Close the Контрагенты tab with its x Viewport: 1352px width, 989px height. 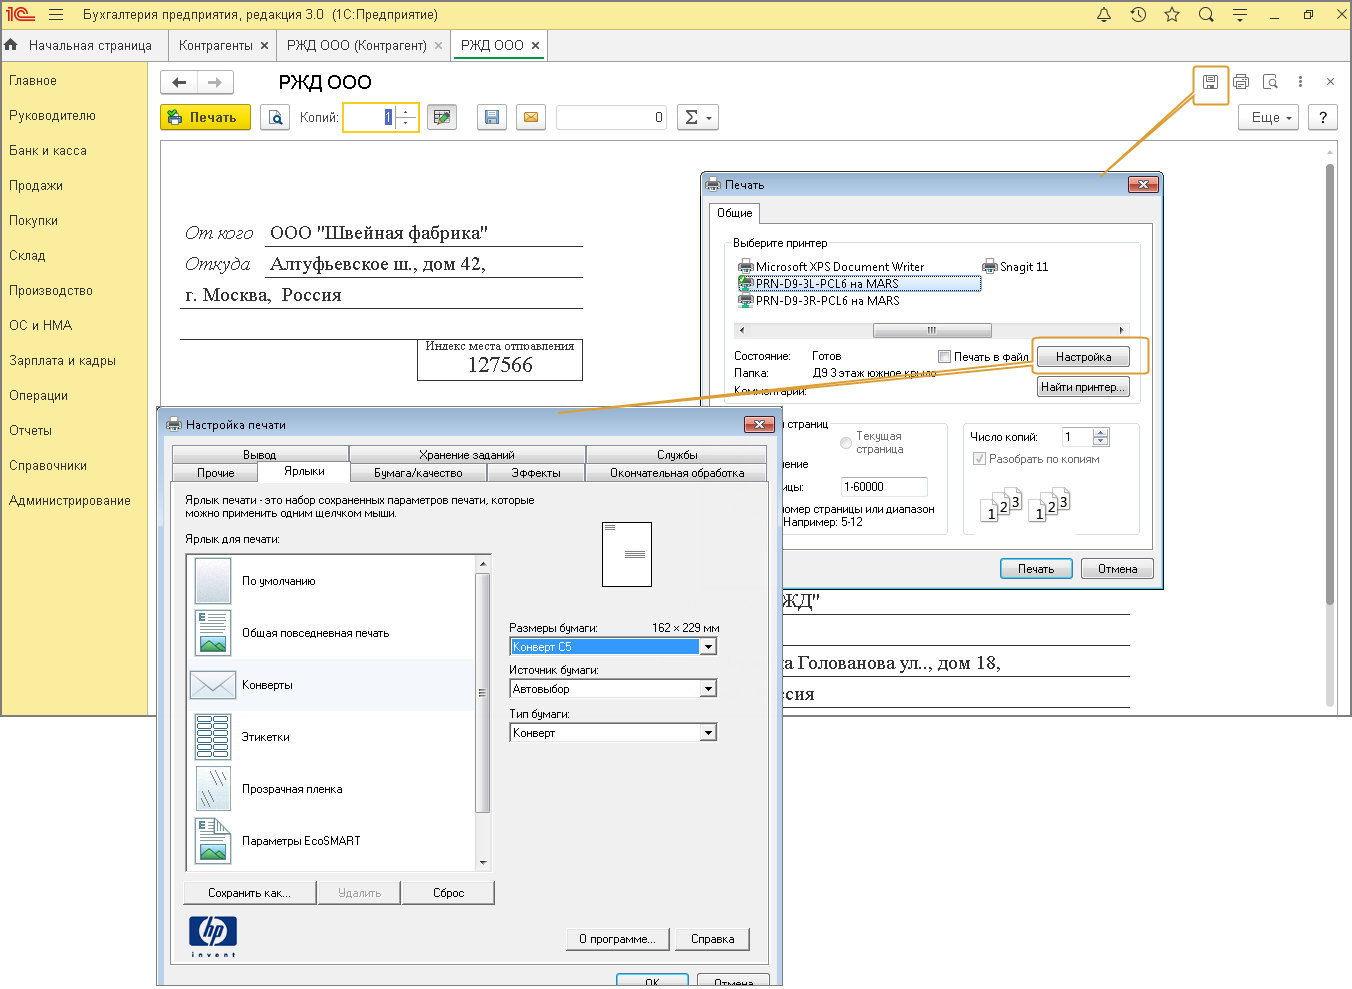click(264, 46)
